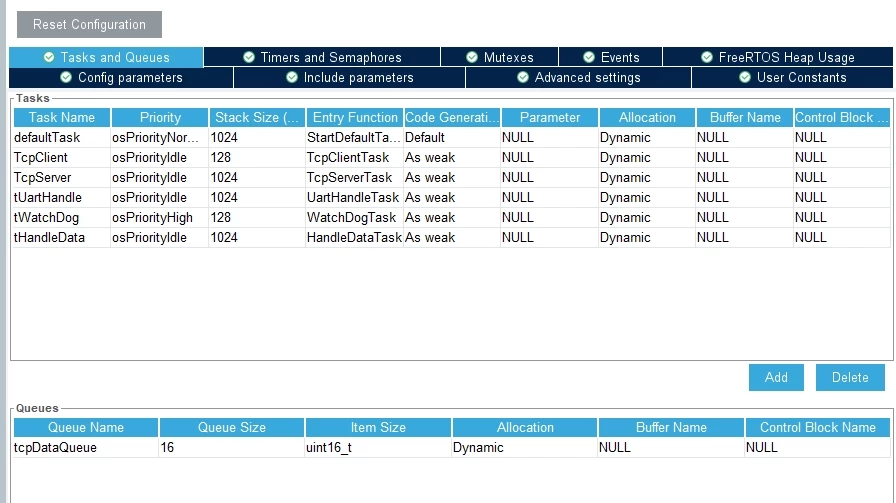Click the Reset Configuration button

point(89,25)
